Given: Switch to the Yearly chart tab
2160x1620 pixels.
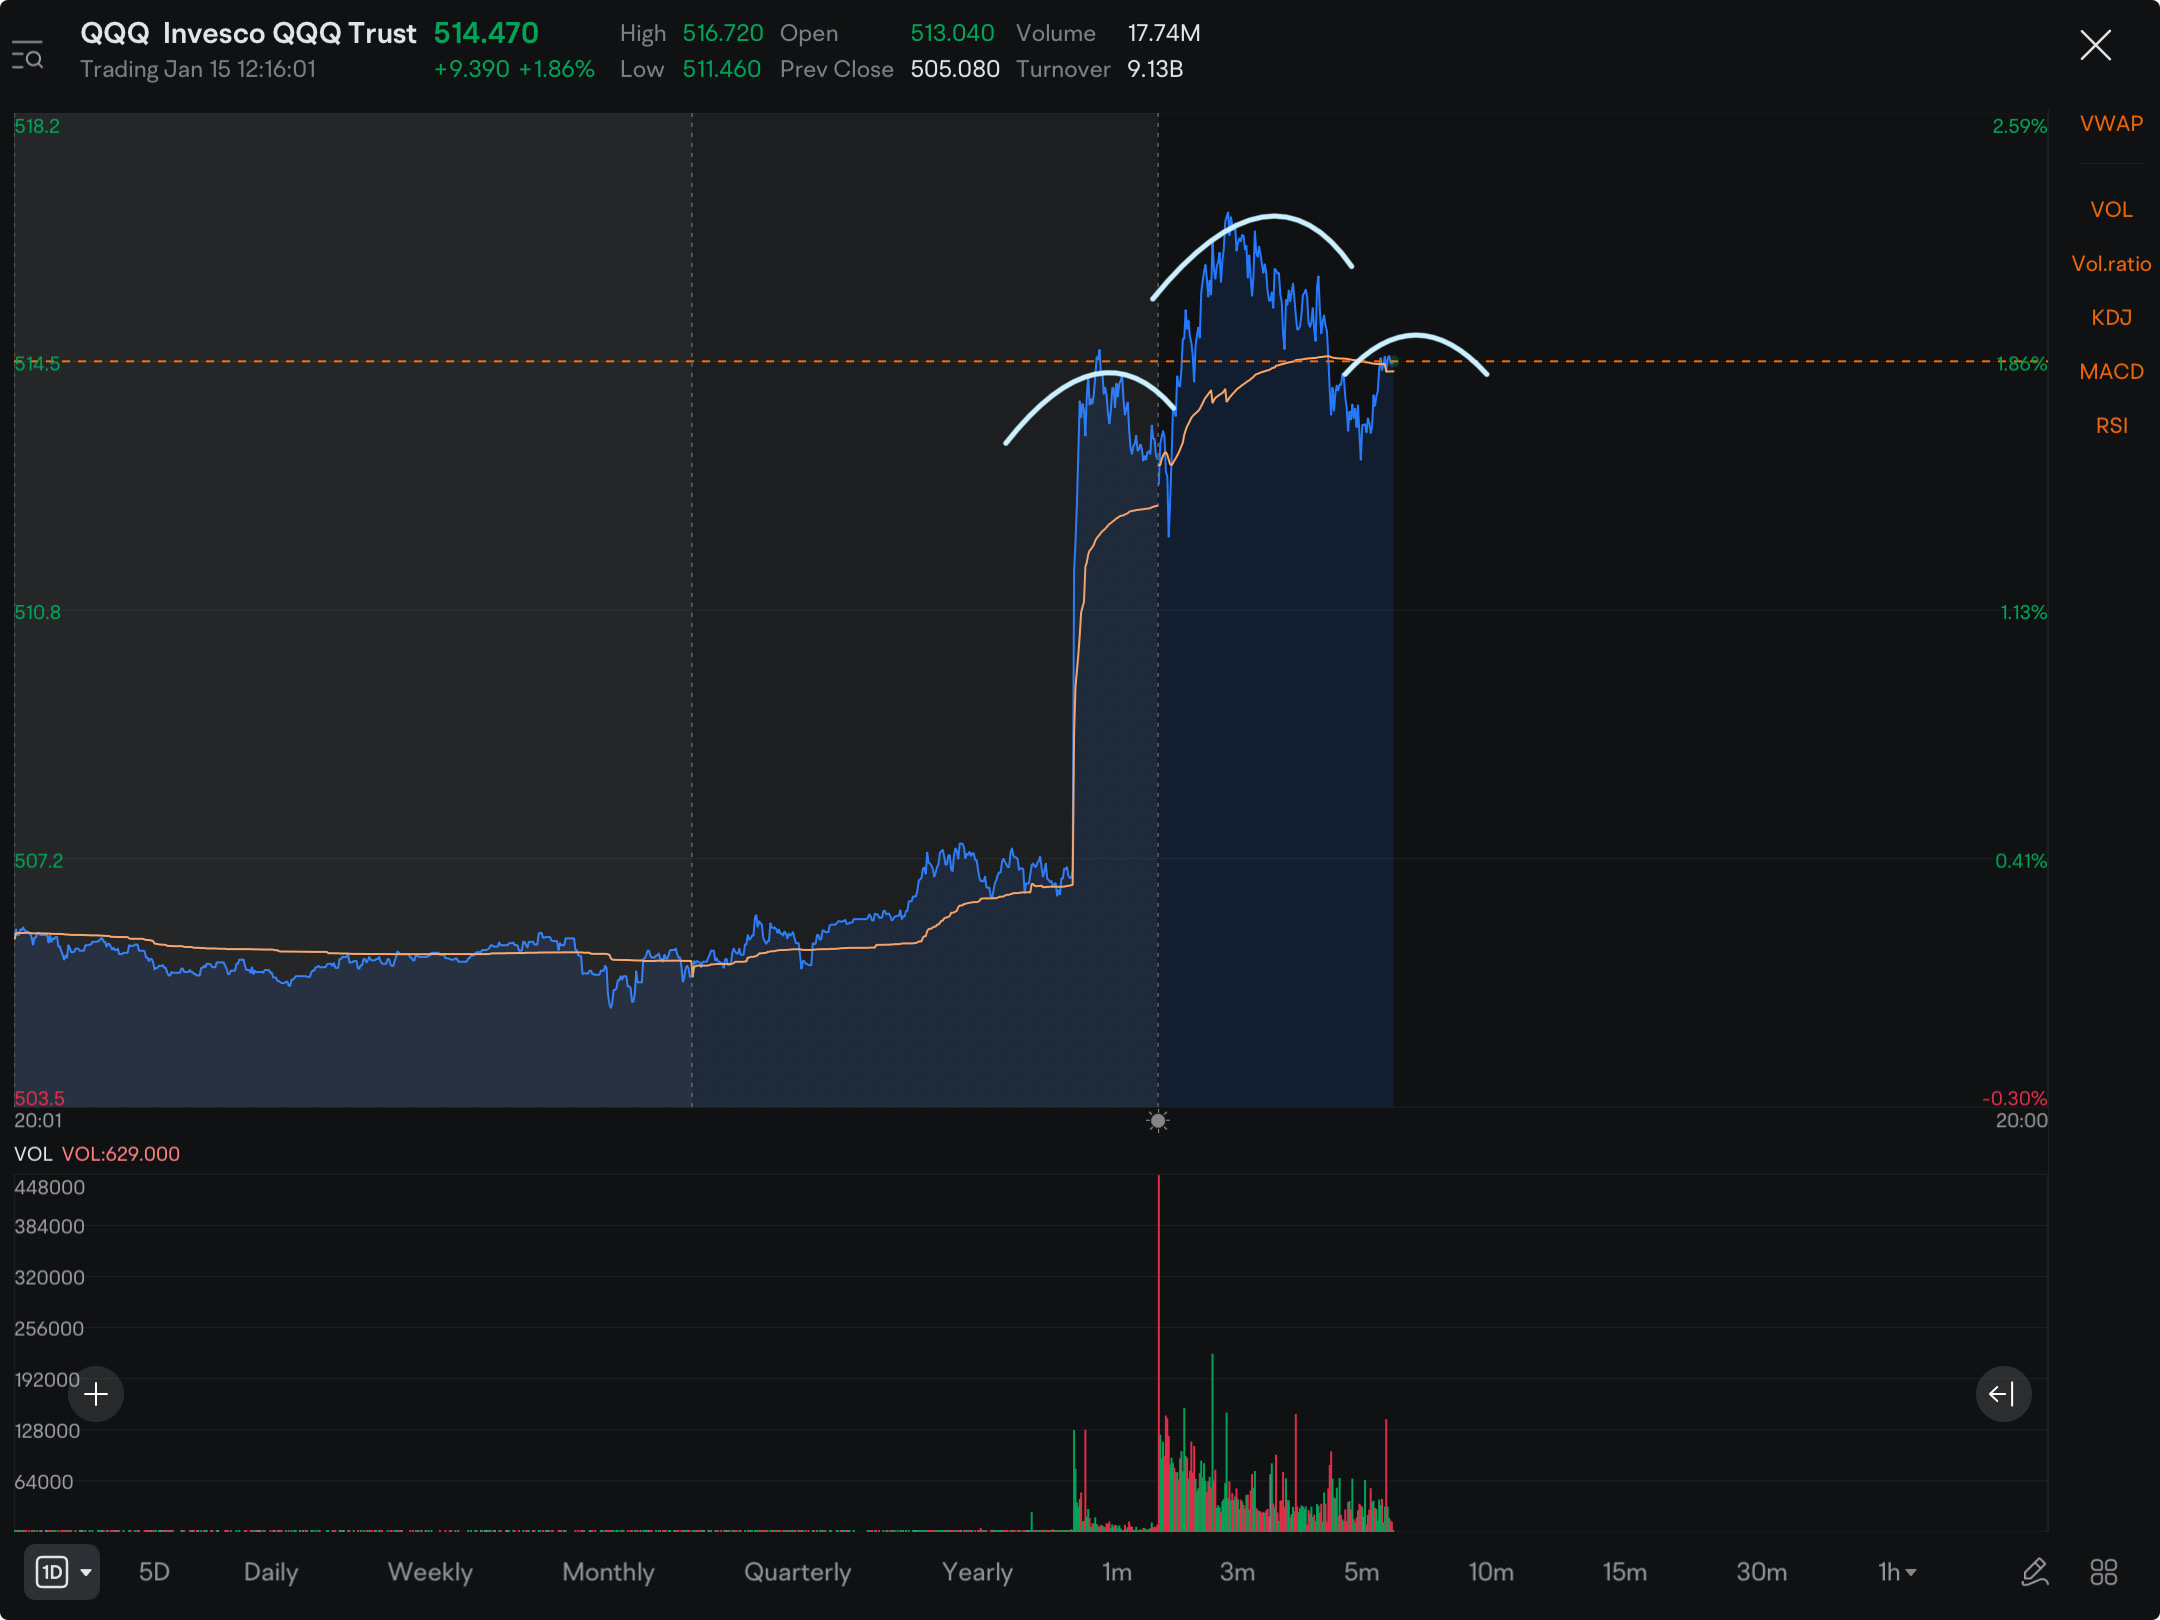Looking at the screenshot, I should (x=977, y=1572).
